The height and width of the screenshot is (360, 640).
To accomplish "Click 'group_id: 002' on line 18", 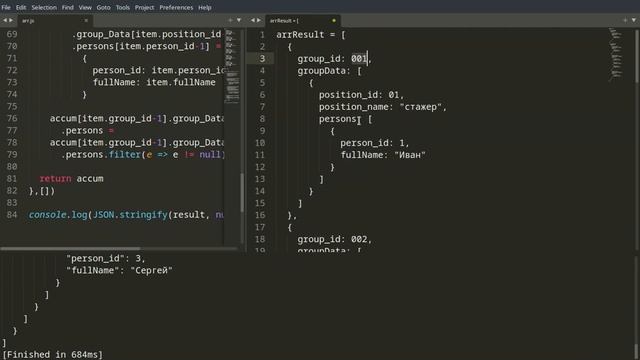I will point(332,239).
